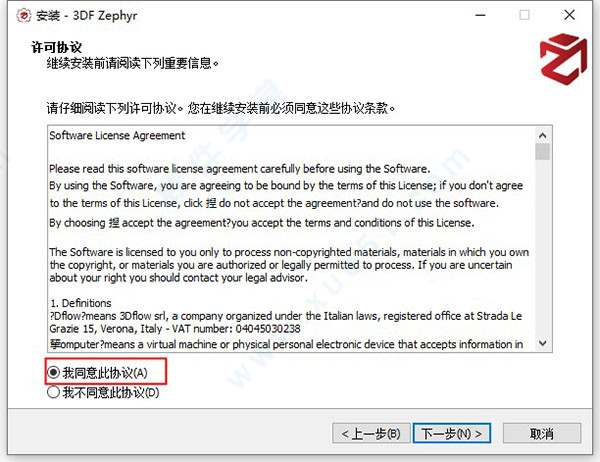This screenshot has width=600, height=462.
Task: Click the 安装 - 3DF Zephyr title bar text
Action: [x=87, y=16]
